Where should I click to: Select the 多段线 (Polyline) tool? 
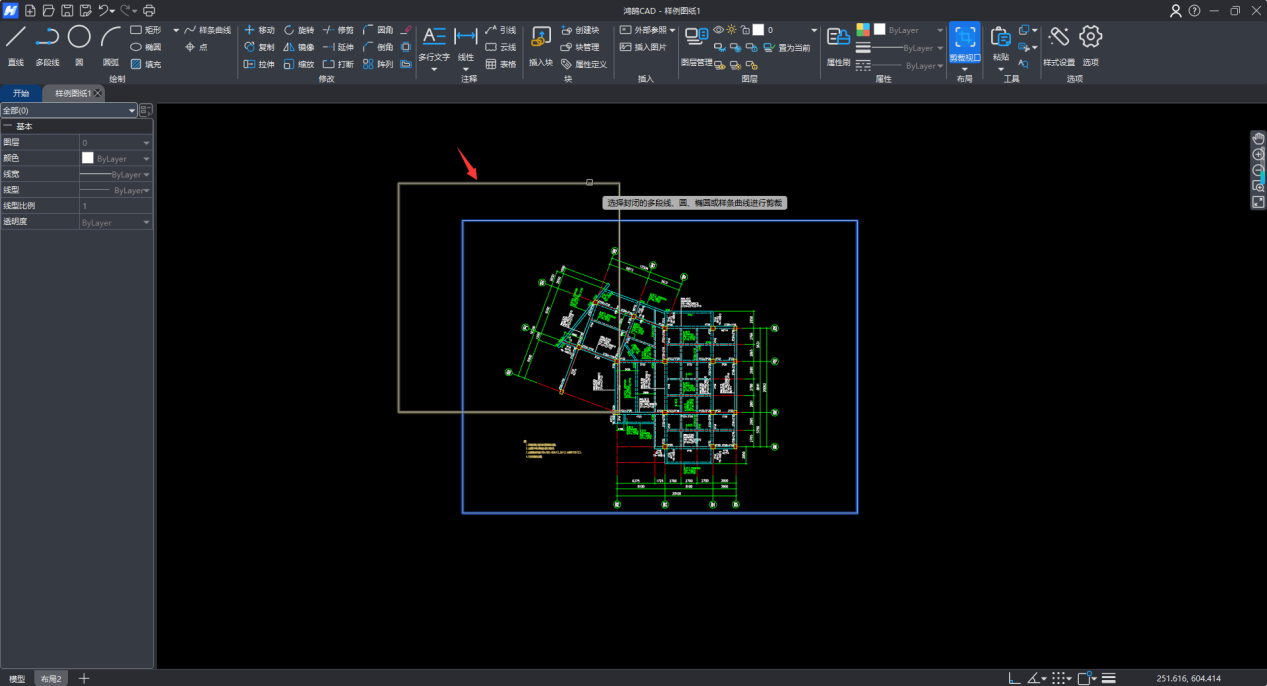click(x=47, y=38)
